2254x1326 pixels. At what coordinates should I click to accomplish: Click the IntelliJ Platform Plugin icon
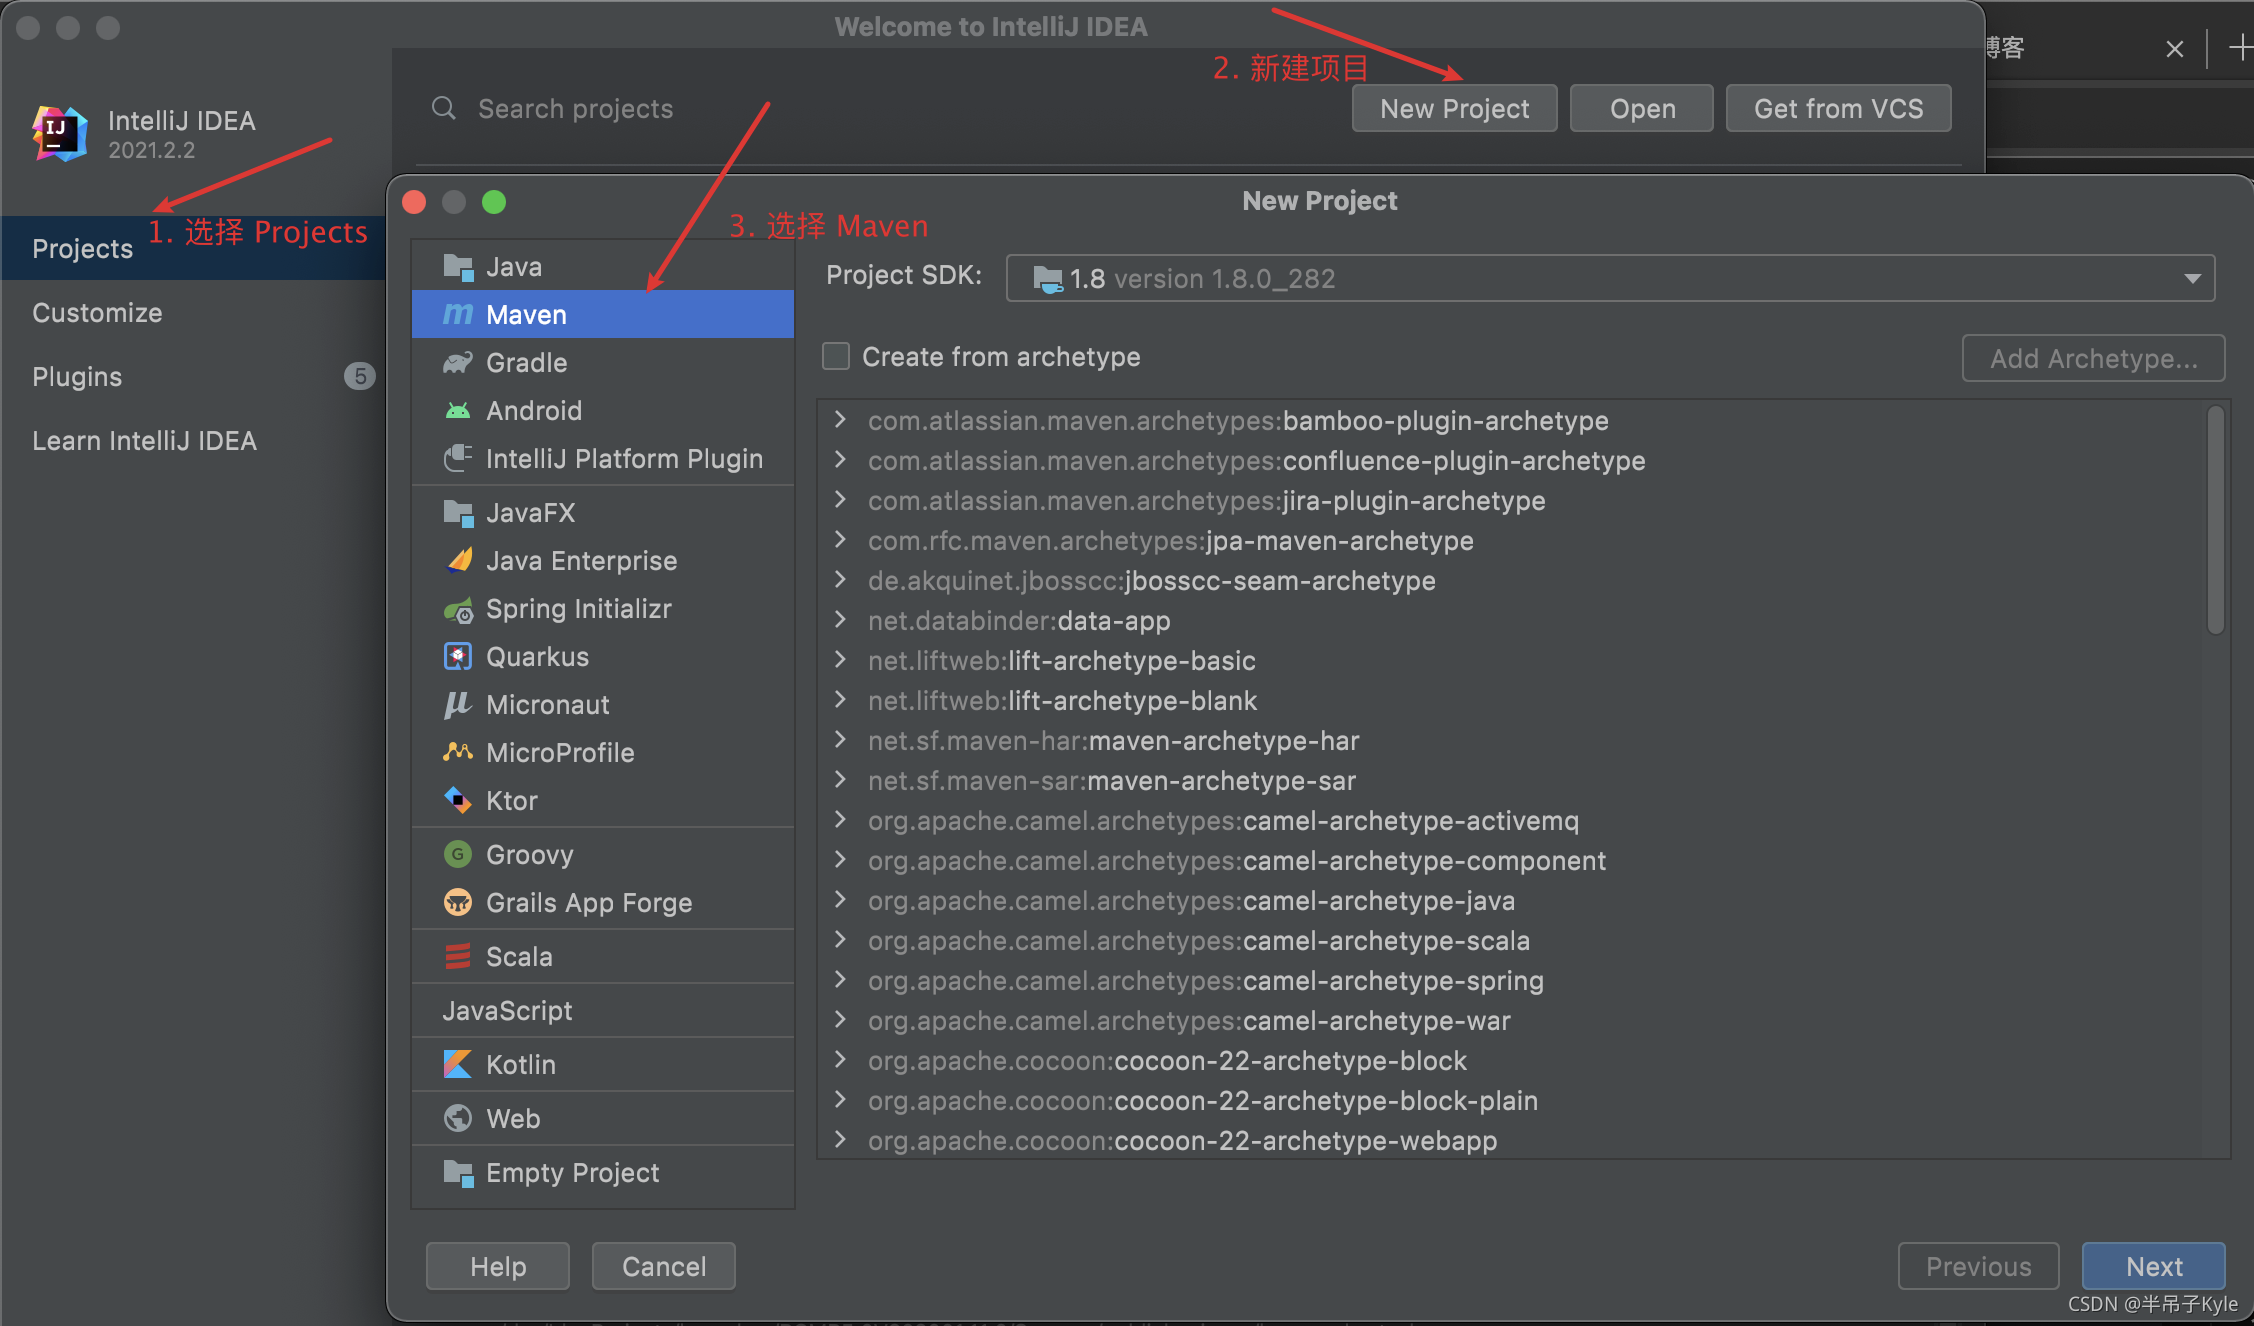pyautogui.click(x=458, y=459)
